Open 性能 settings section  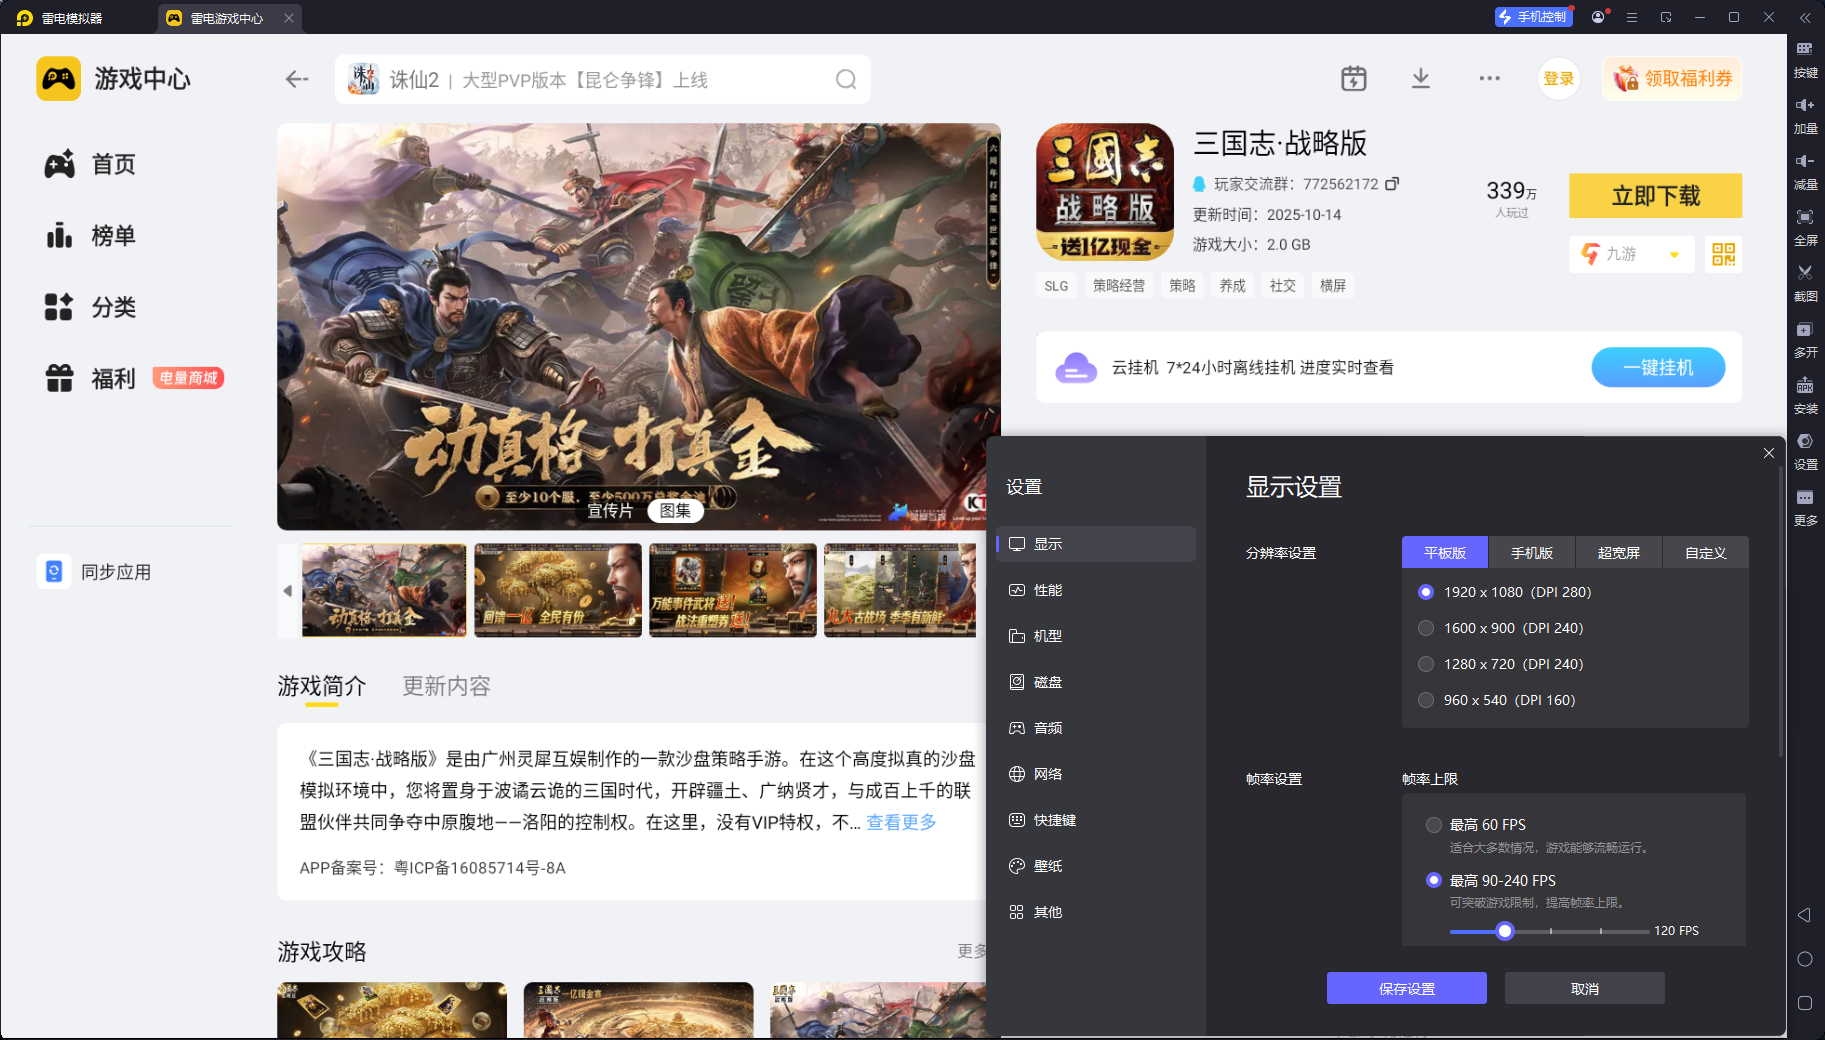(x=1096, y=590)
